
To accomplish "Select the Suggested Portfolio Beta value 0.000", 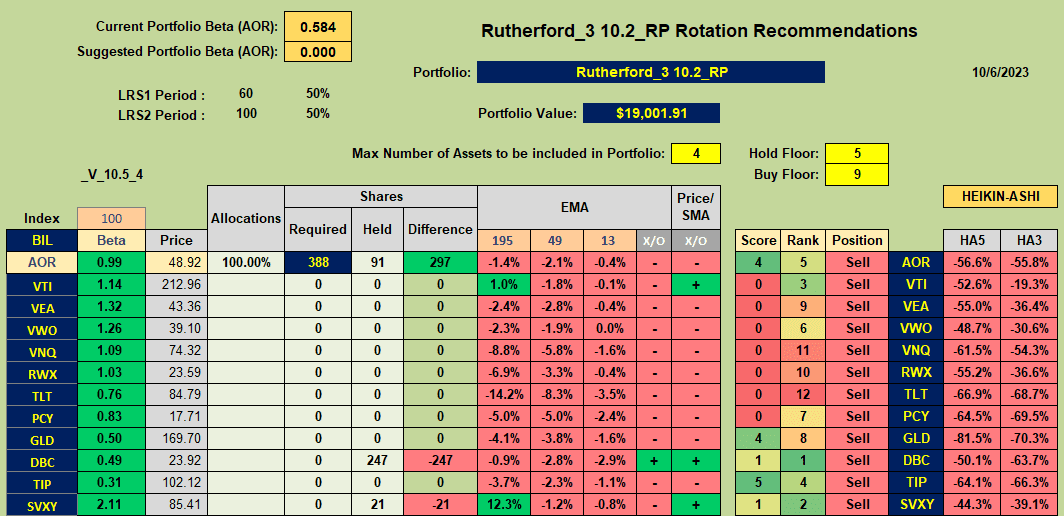I will coord(318,52).
